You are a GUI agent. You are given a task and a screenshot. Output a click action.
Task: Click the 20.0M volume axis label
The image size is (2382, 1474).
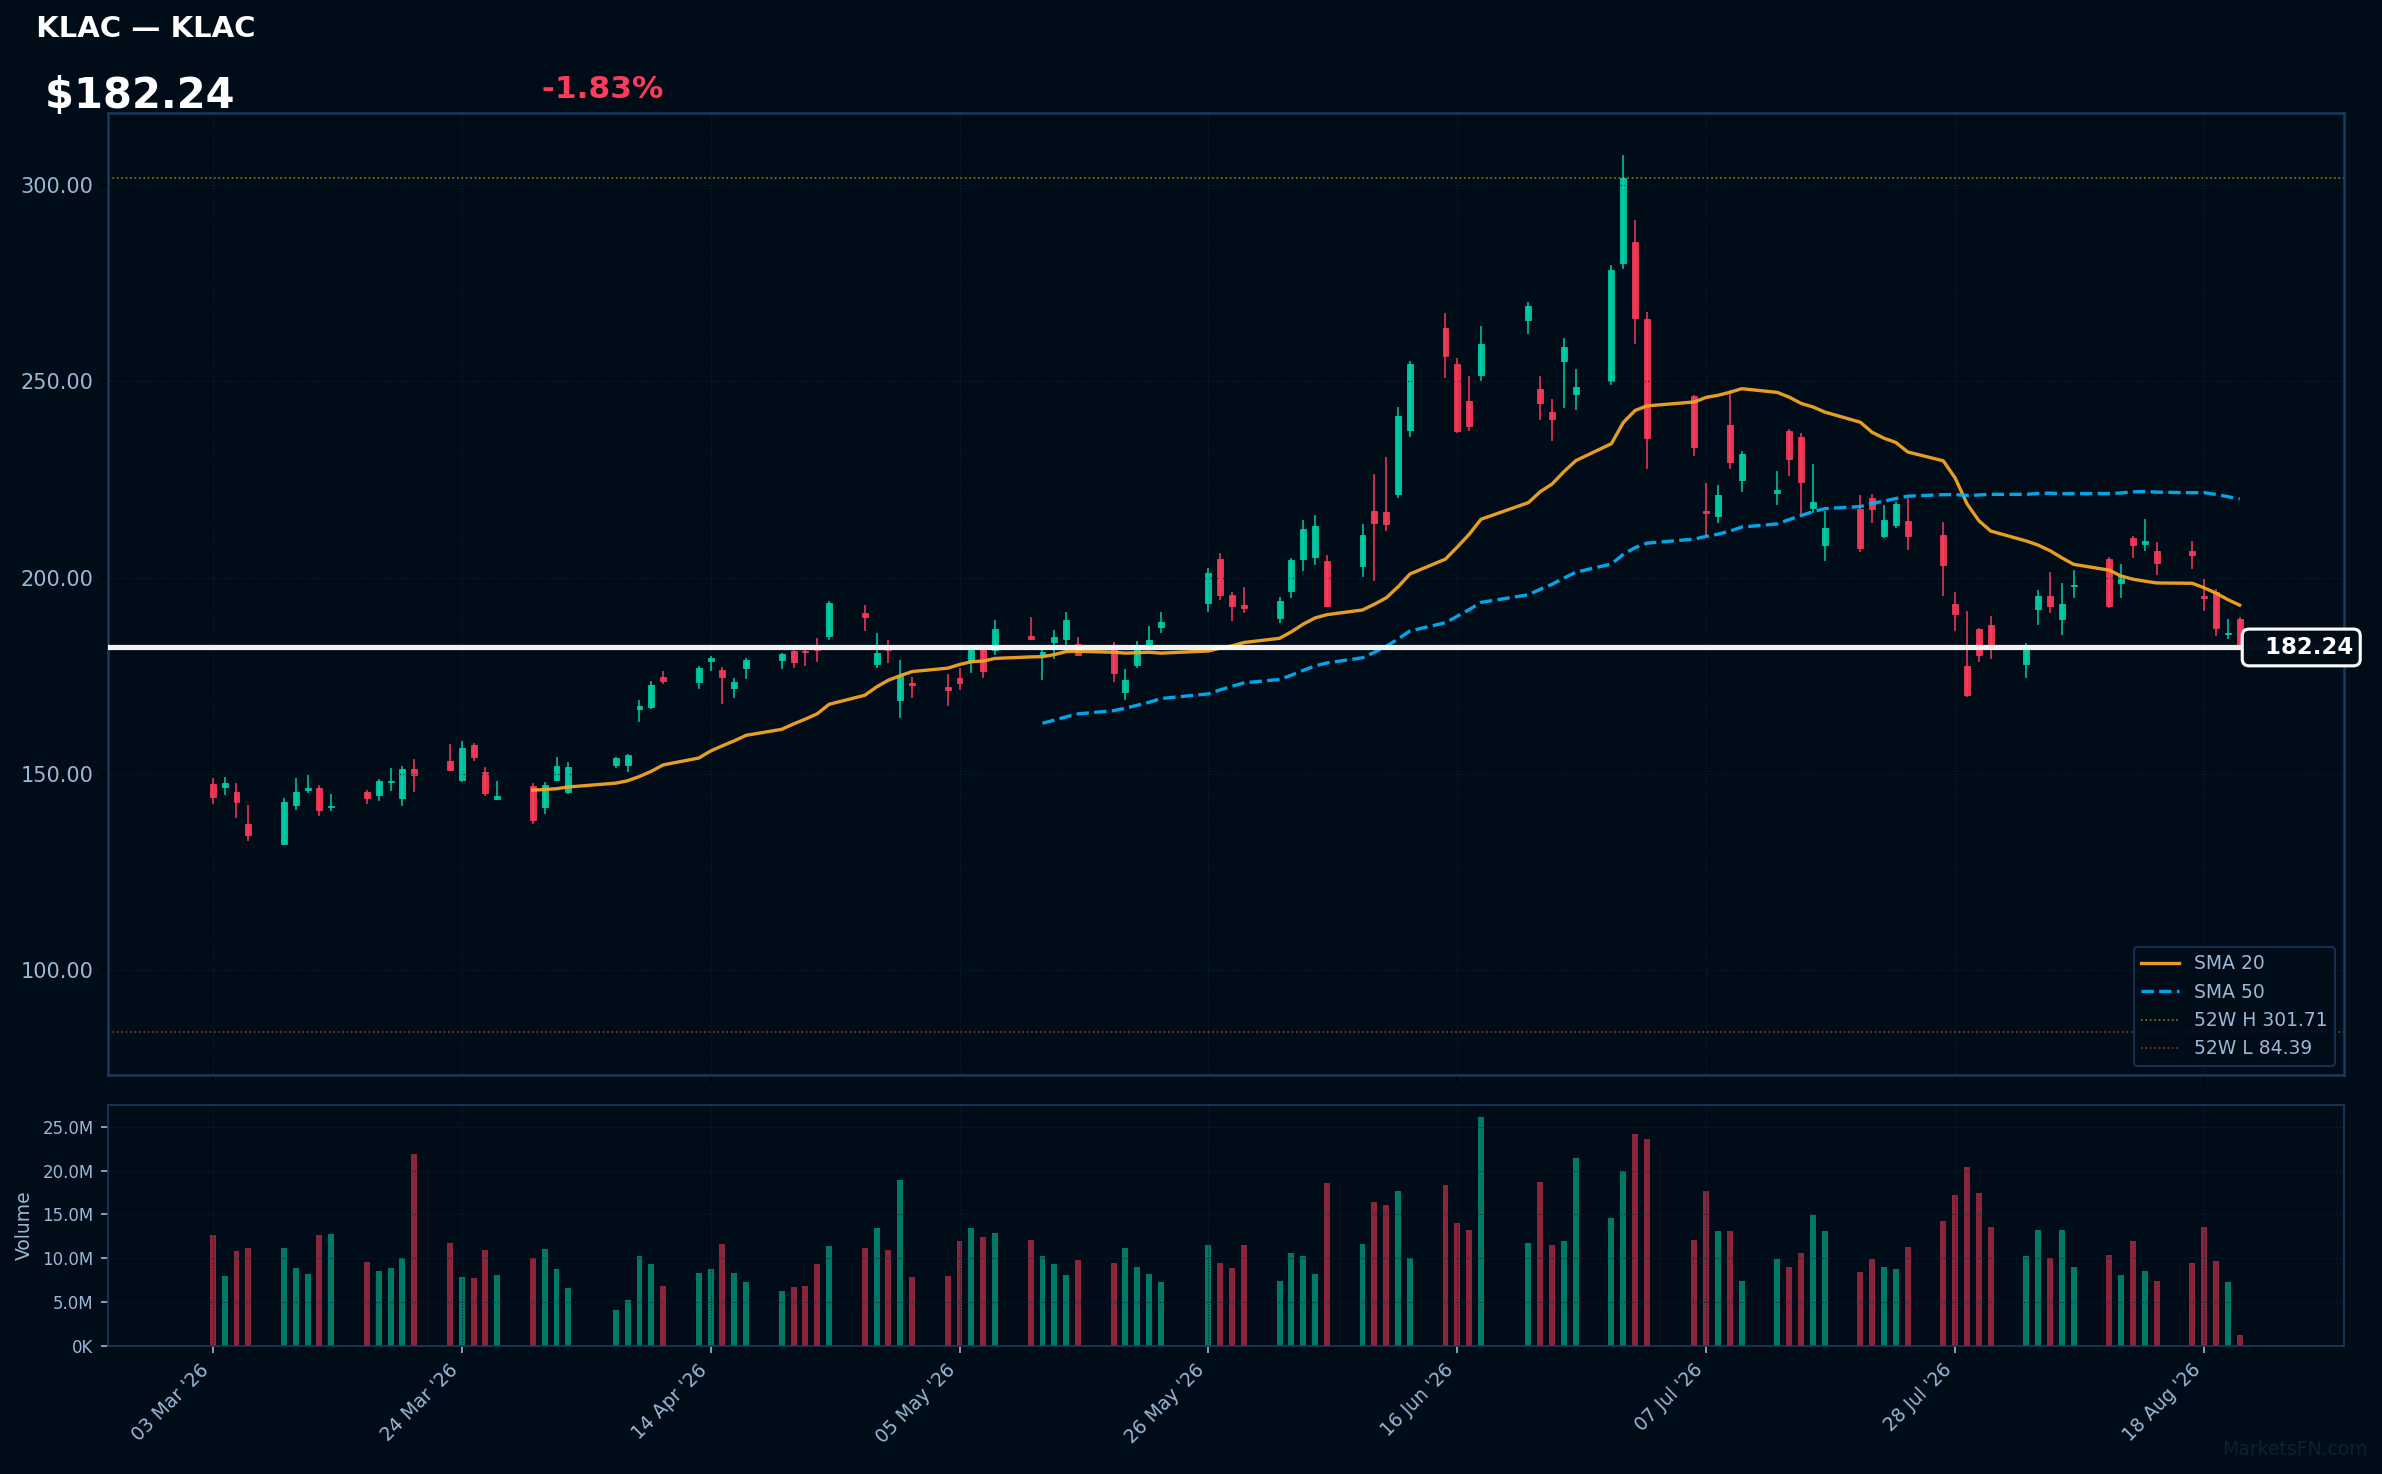(67, 1172)
